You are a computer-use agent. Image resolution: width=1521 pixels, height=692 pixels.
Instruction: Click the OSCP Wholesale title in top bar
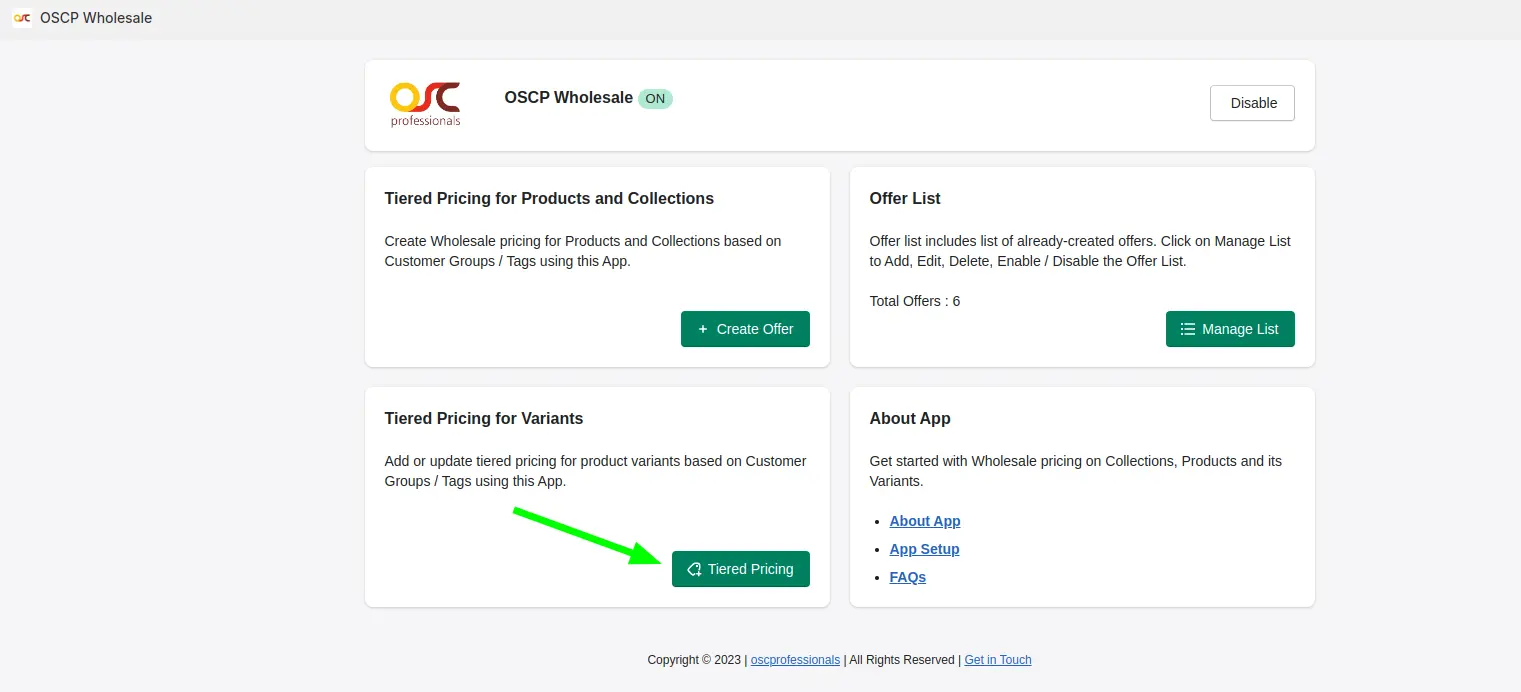96,18
